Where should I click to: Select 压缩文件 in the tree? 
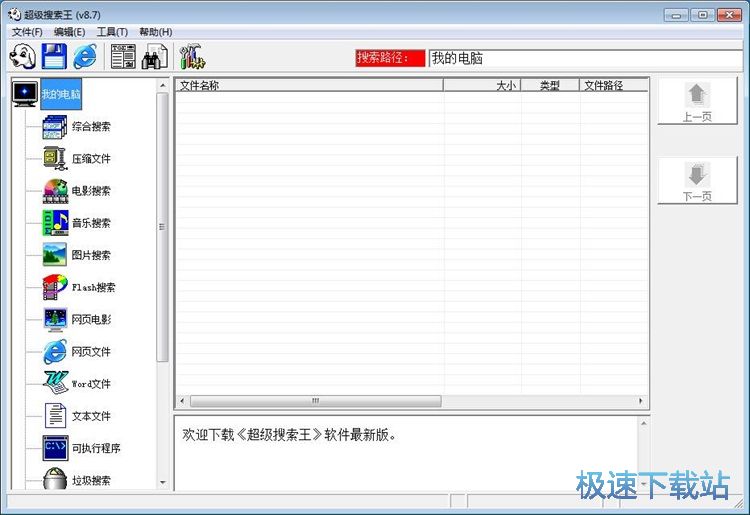[91, 159]
